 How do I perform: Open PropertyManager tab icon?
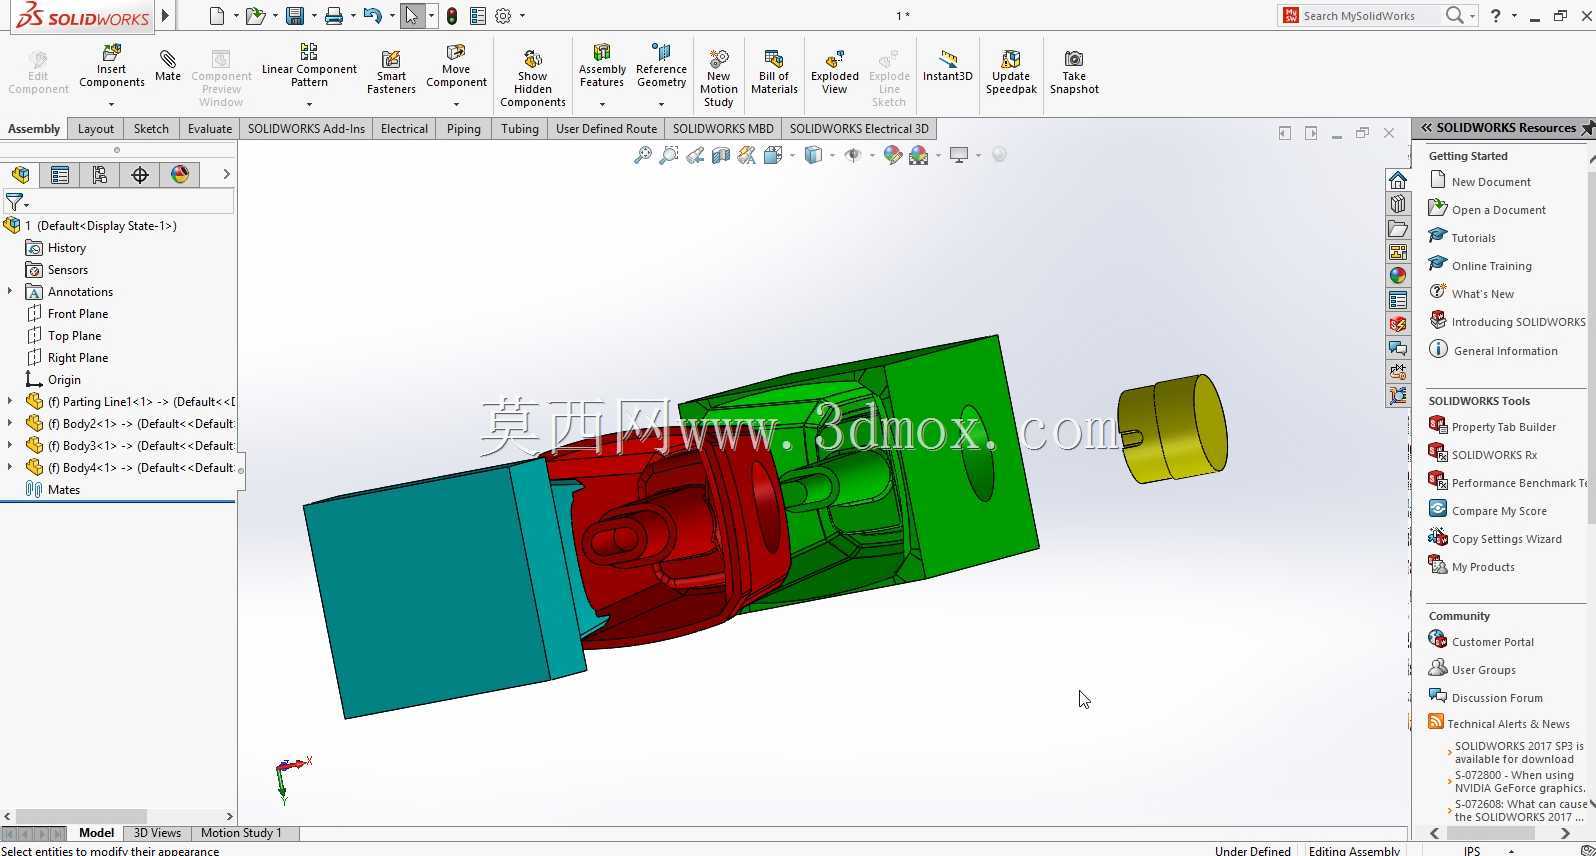tap(60, 175)
